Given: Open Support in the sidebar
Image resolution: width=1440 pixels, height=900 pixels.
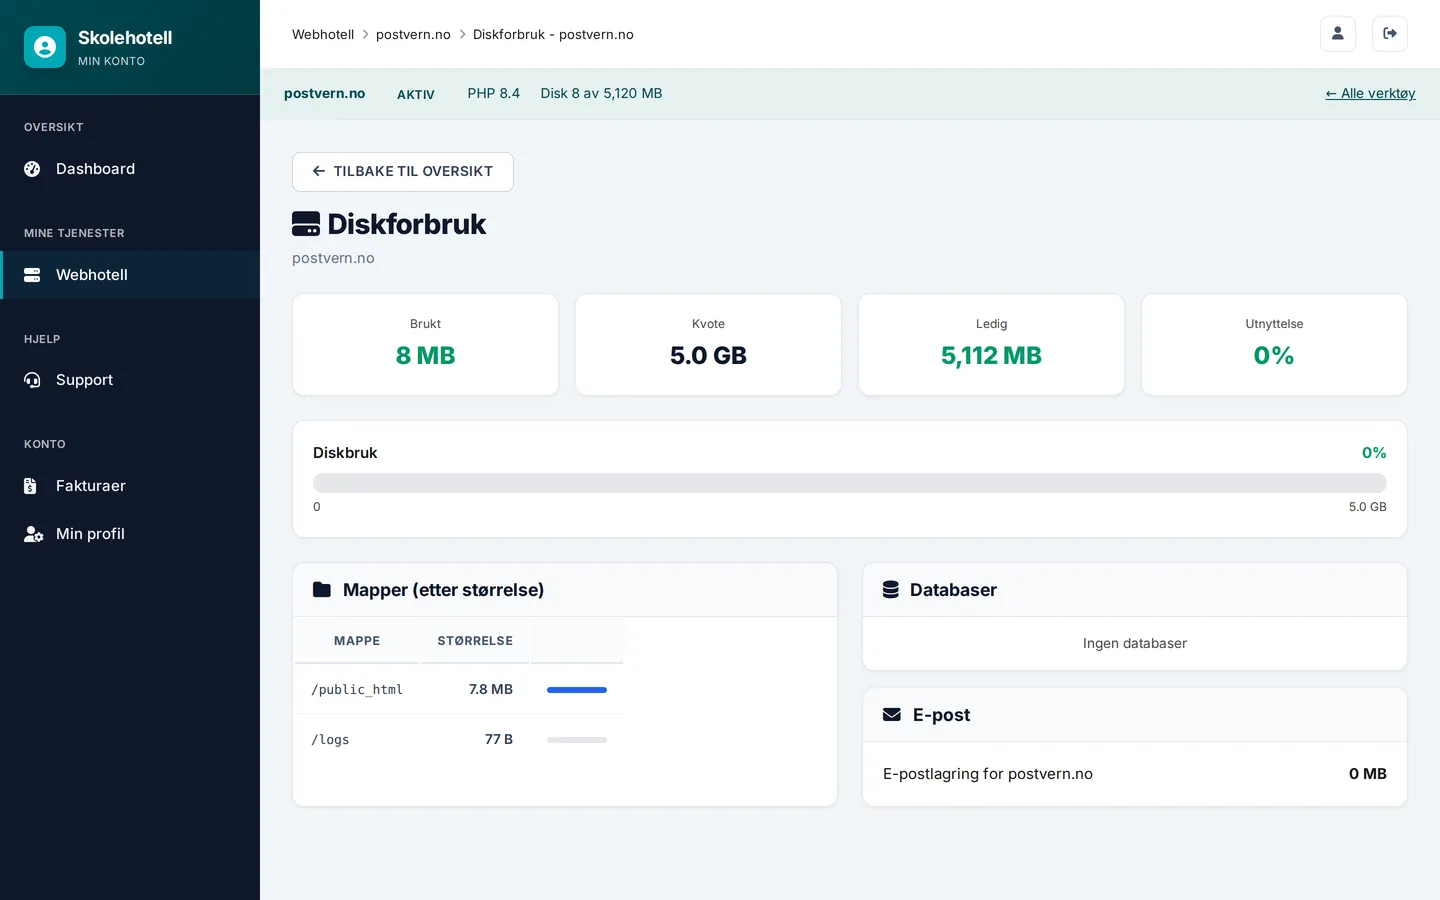Looking at the screenshot, I should point(130,380).
